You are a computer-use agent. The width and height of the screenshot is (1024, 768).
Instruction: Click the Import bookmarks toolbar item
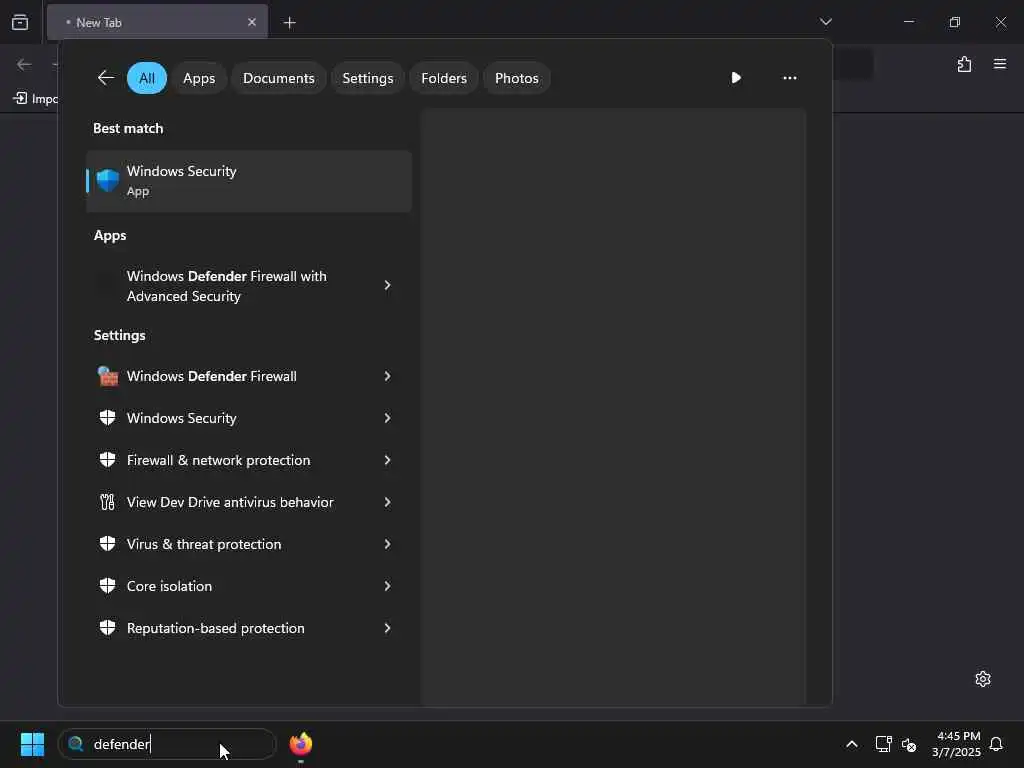(x=36, y=99)
